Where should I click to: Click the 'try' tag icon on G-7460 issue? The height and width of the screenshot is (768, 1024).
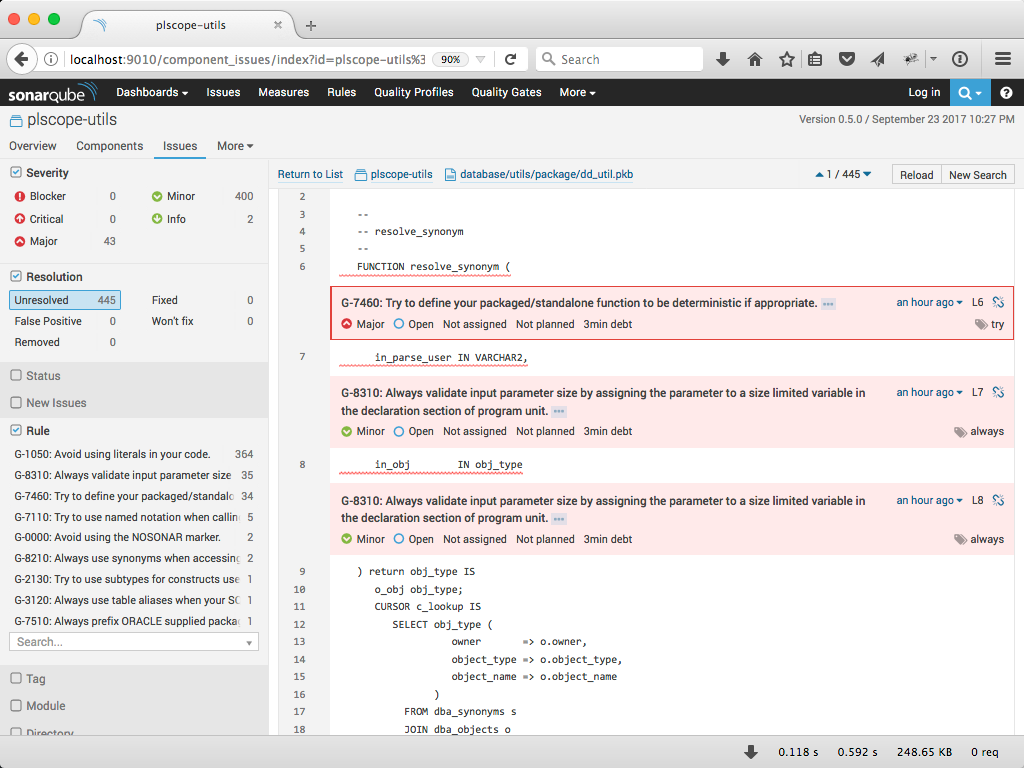point(981,324)
